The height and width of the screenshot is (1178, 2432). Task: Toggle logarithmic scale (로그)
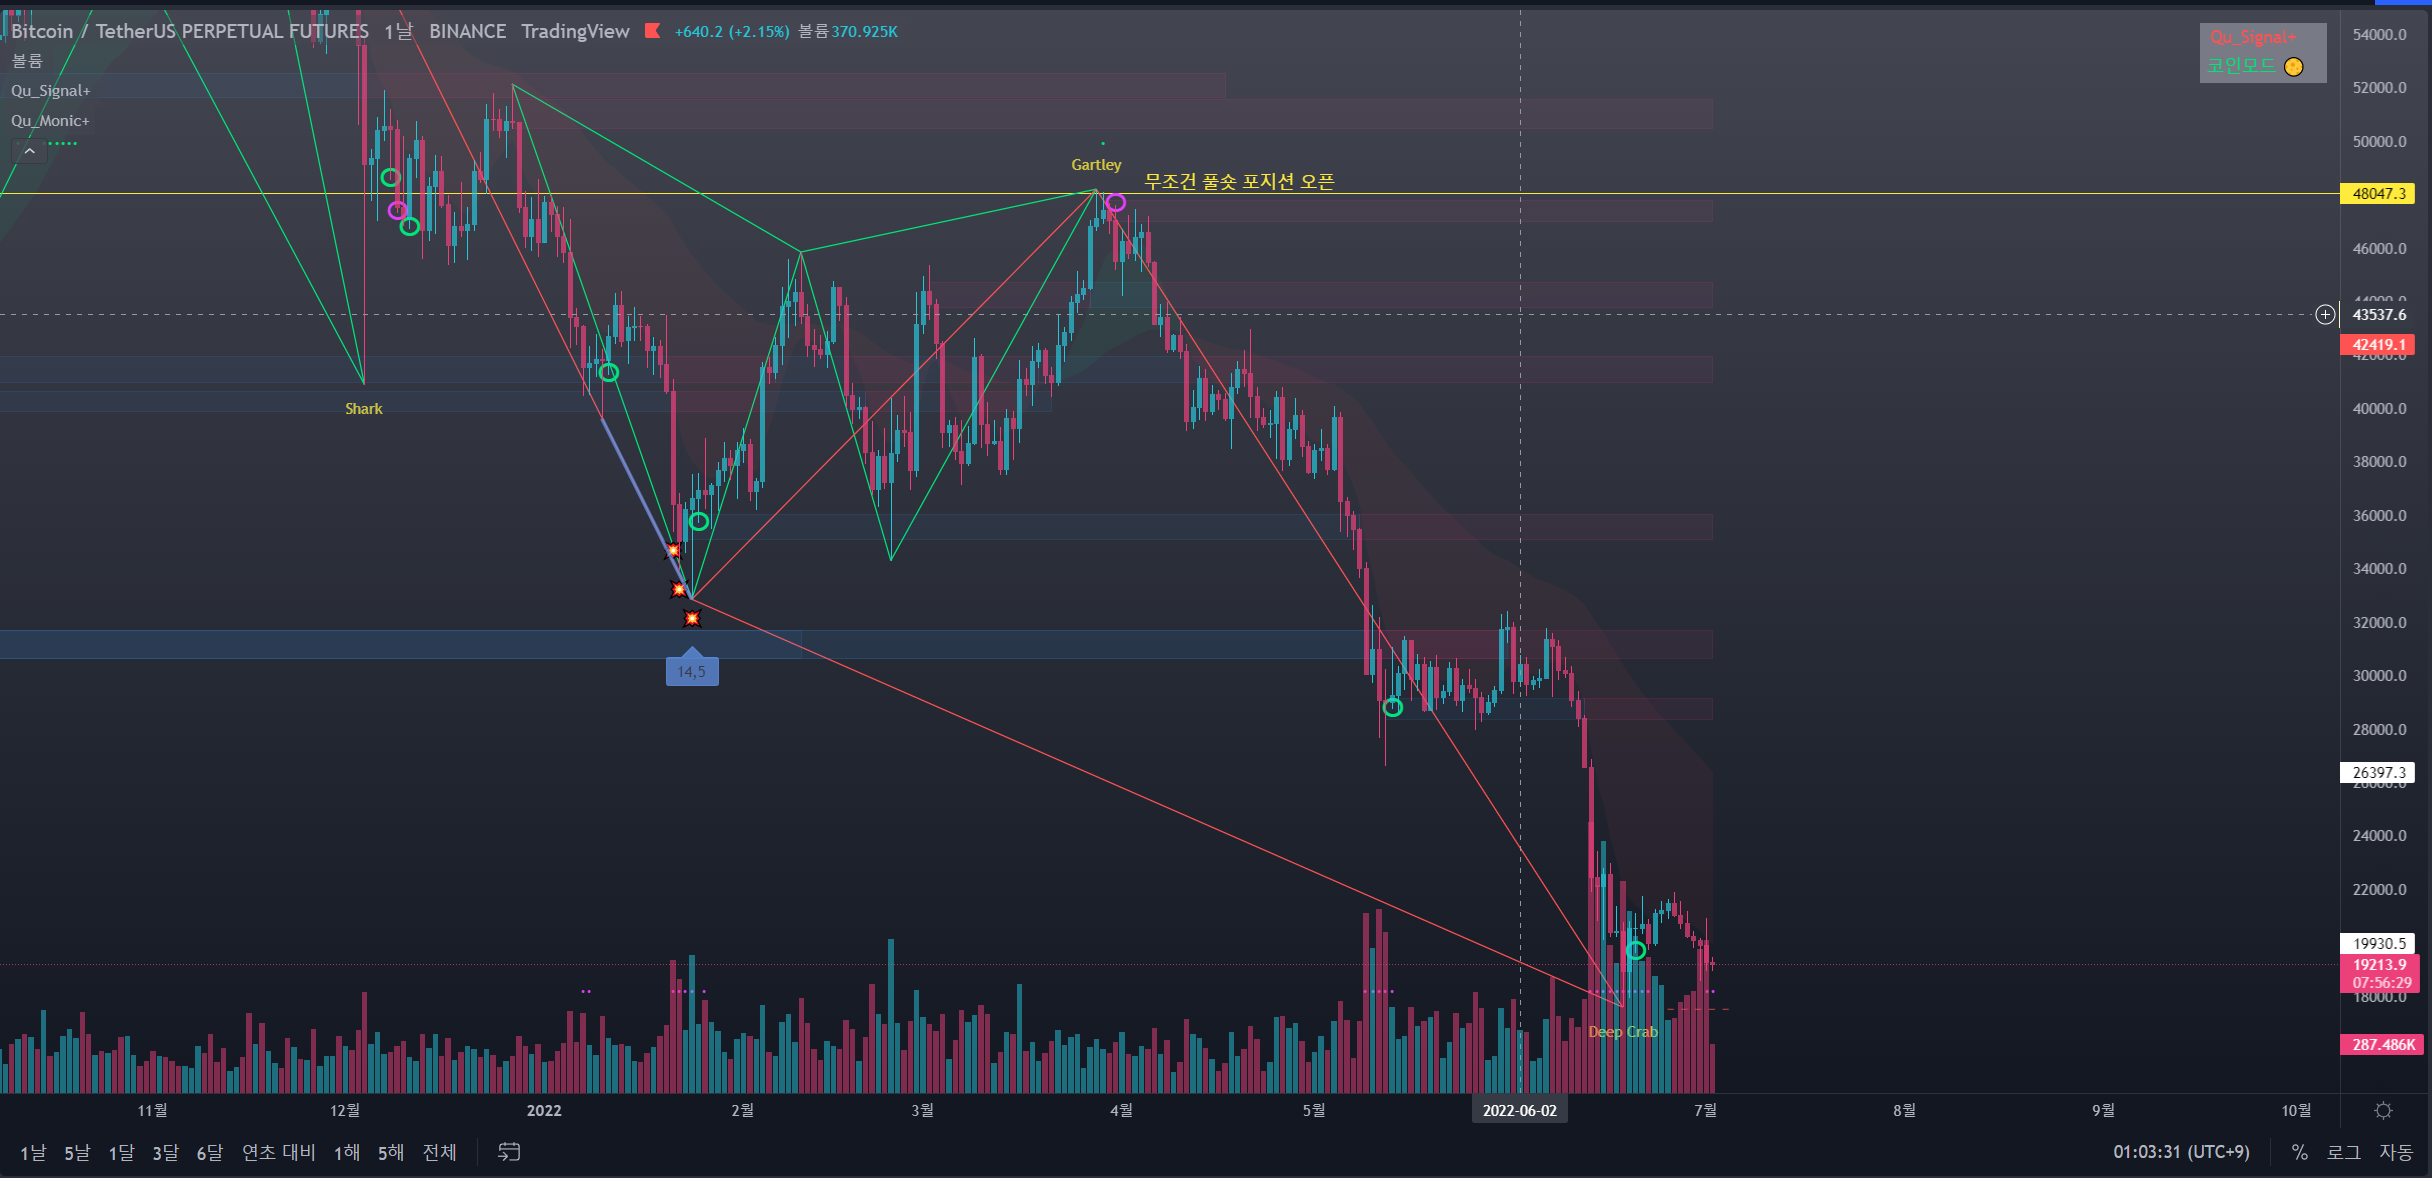click(2343, 1152)
